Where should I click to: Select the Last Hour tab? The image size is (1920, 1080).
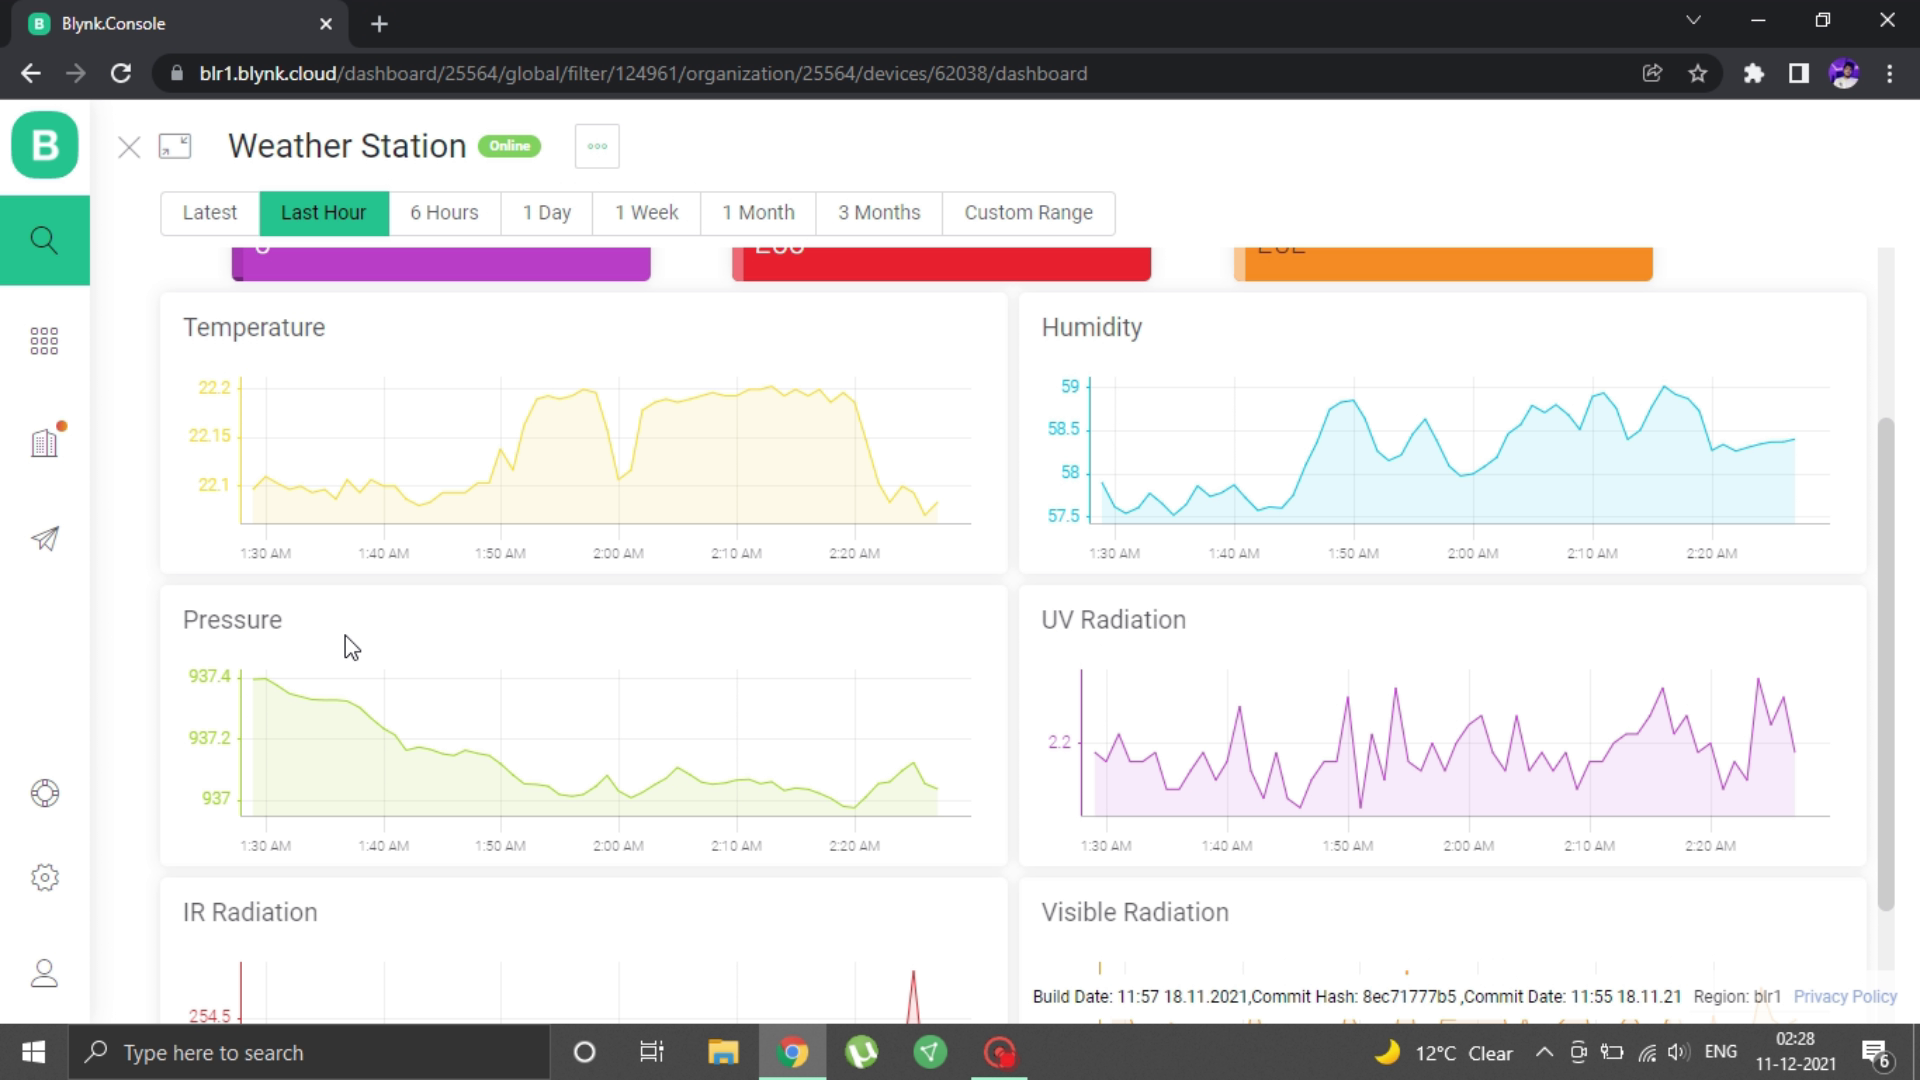pos(324,213)
